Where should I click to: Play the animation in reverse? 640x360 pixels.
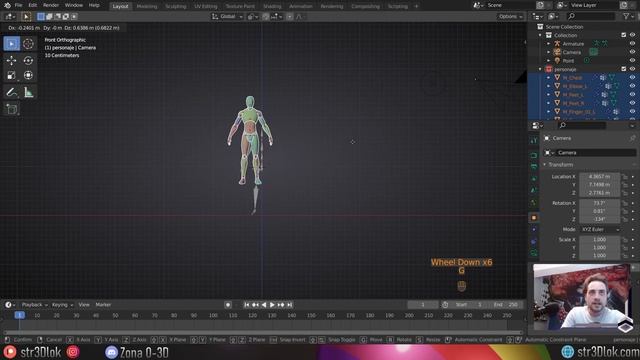pyautogui.click(x=264, y=305)
